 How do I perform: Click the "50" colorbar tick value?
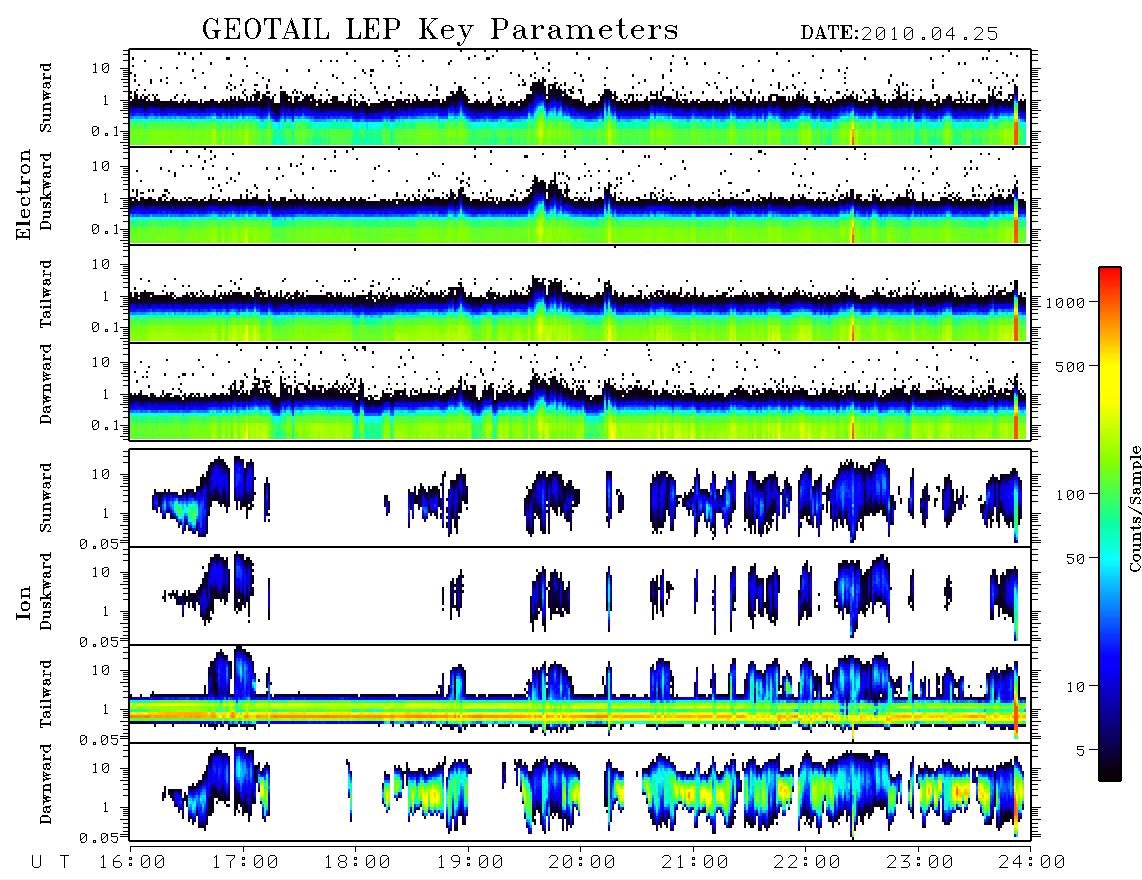(1076, 559)
